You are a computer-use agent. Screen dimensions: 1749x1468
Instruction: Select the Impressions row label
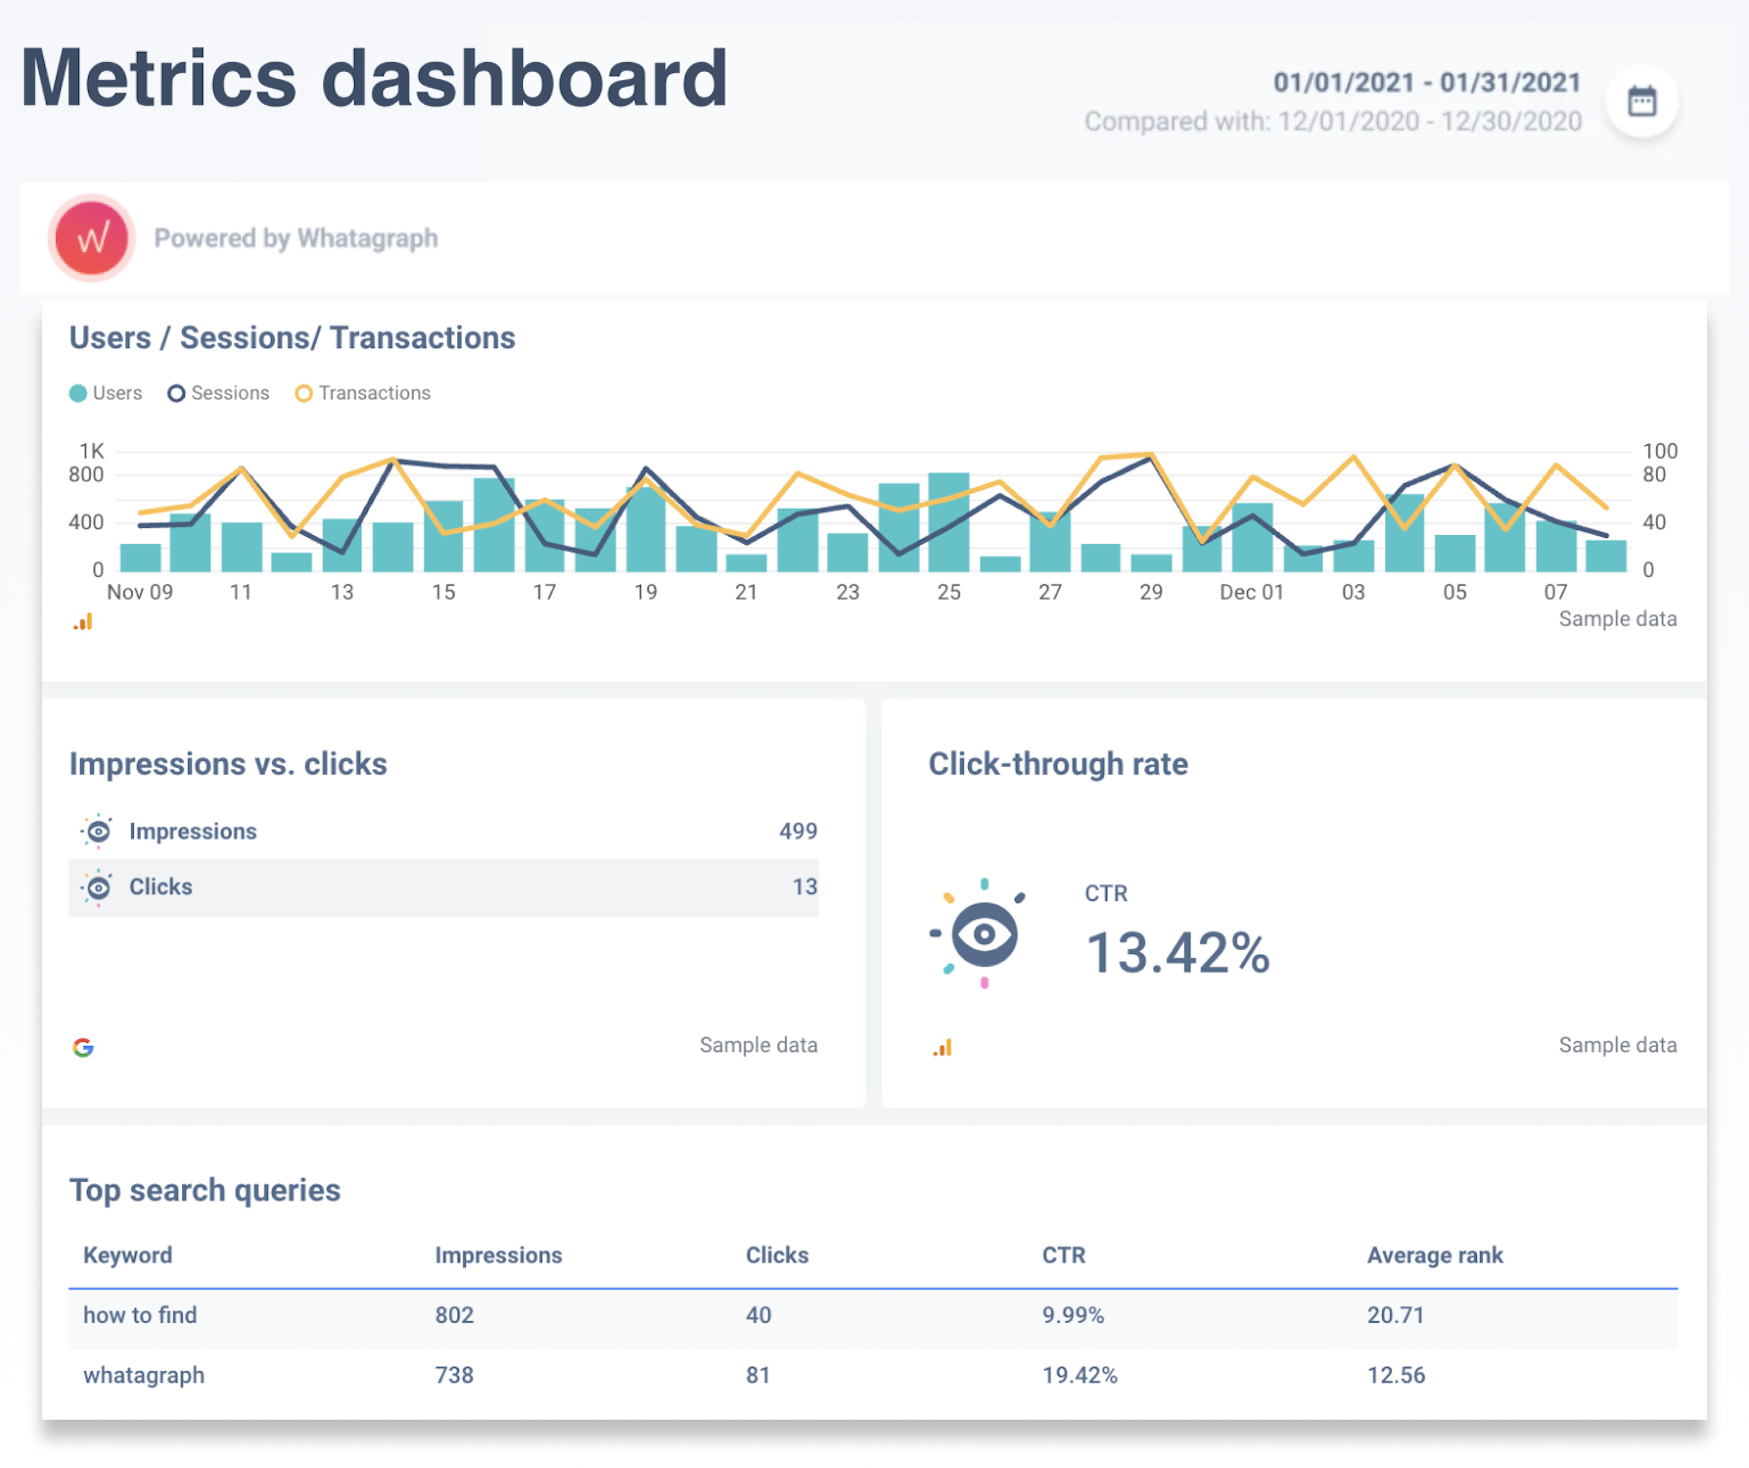(x=193, y=831)
